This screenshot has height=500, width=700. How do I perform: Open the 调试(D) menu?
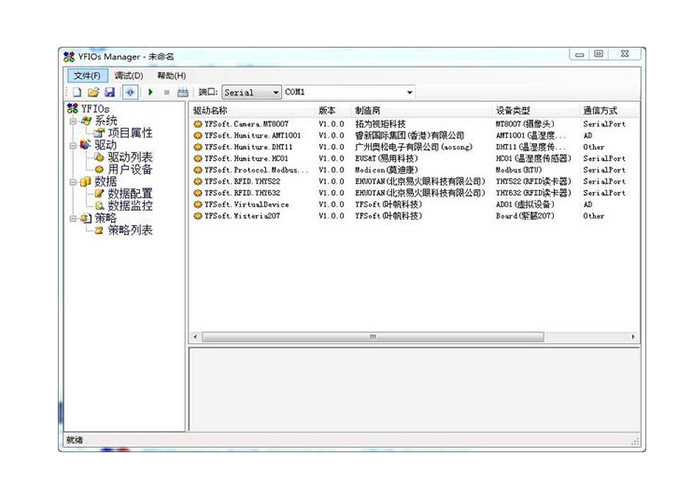pyautogui.click(x=129, y=75)
